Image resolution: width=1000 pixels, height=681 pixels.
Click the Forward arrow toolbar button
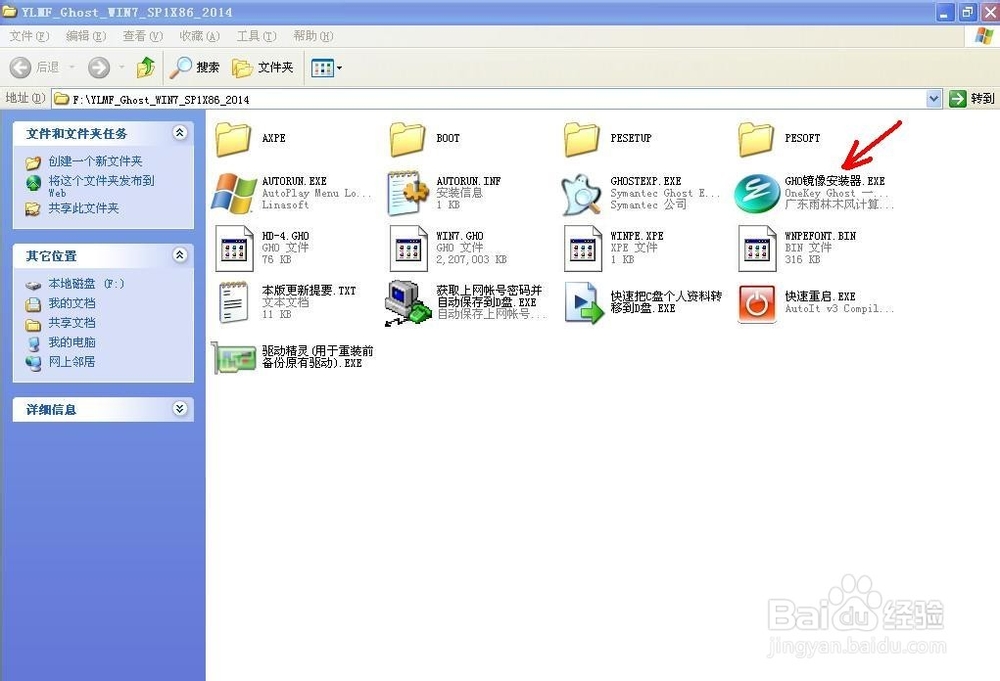tap(99, 67)
